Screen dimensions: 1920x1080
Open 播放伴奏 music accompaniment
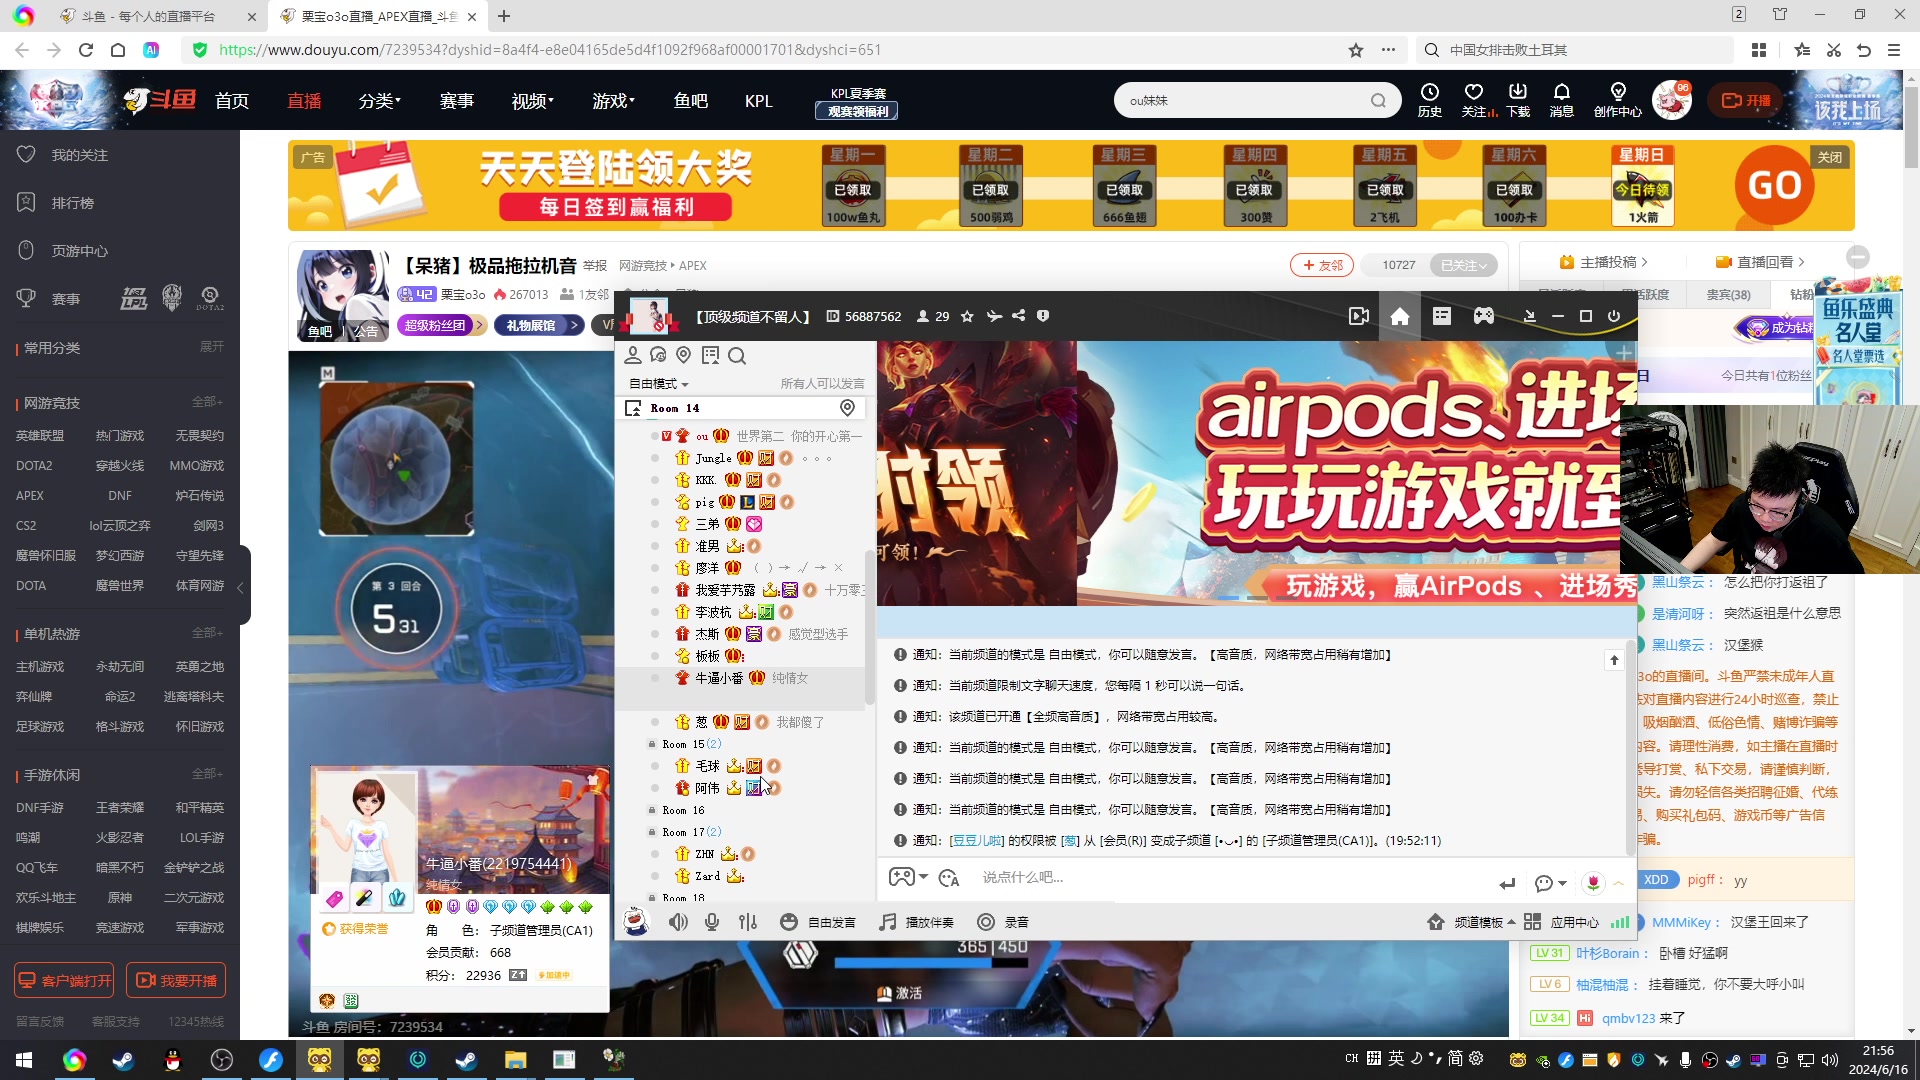pos(916,922)
